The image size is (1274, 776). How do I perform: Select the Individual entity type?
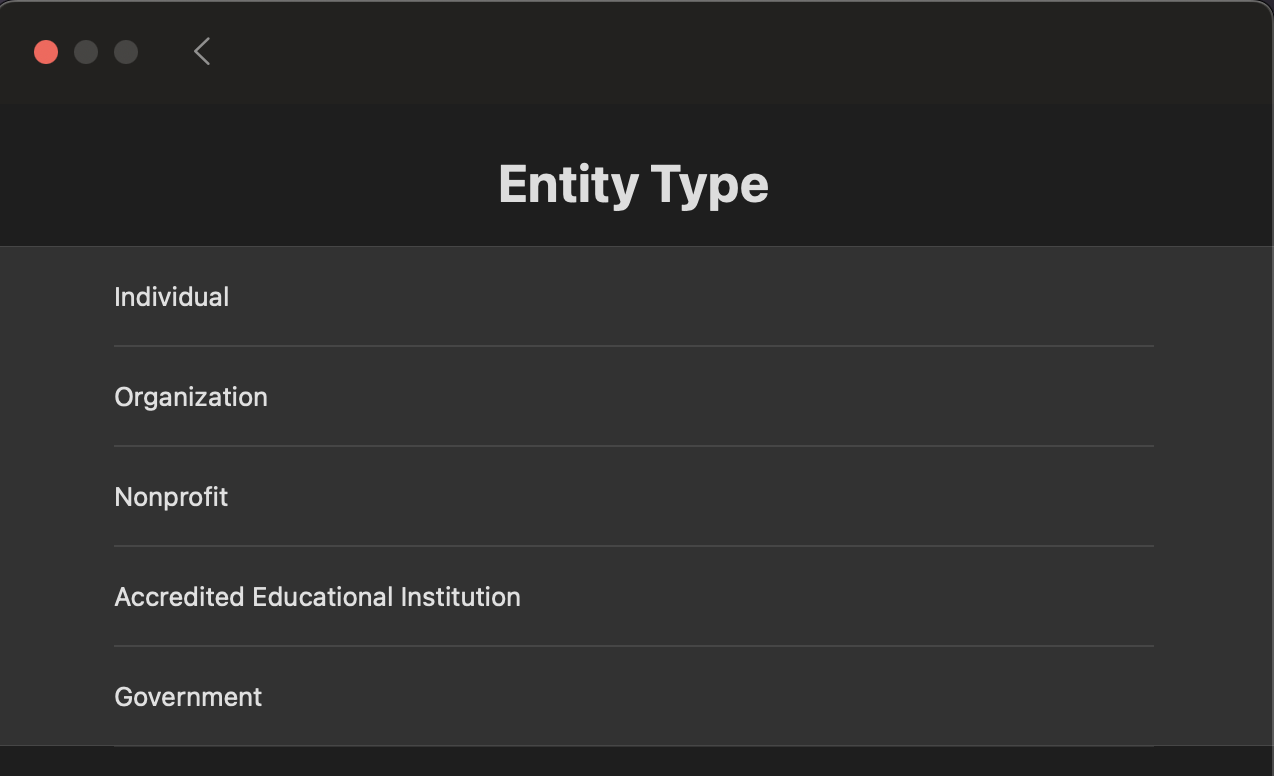(632, 297)
